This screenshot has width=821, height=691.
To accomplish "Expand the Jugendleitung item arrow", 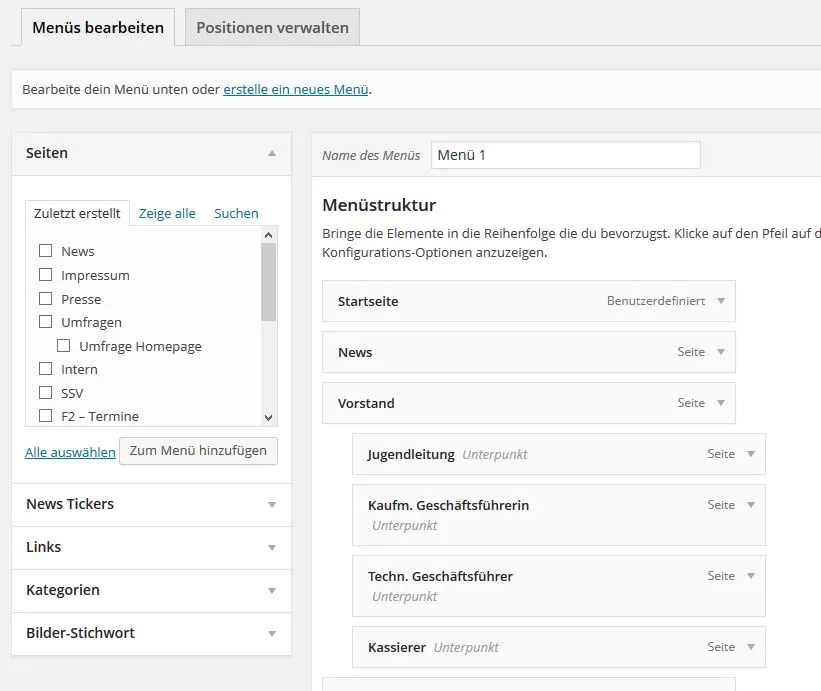I will click(x=751, y=454).
